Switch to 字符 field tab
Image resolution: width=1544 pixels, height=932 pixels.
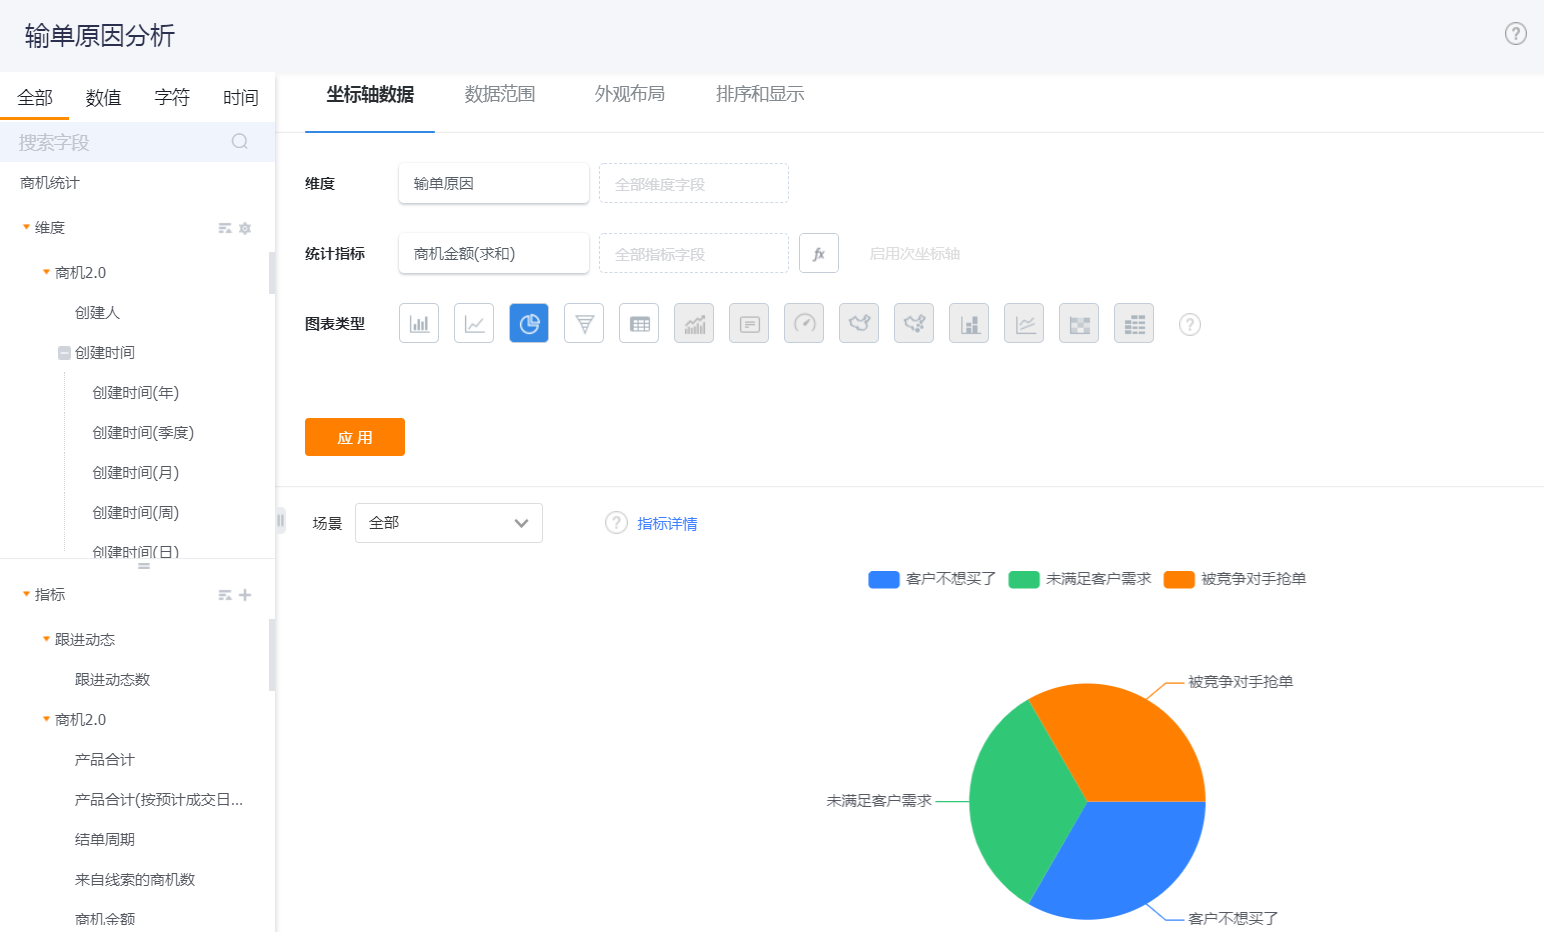point(172,97)
